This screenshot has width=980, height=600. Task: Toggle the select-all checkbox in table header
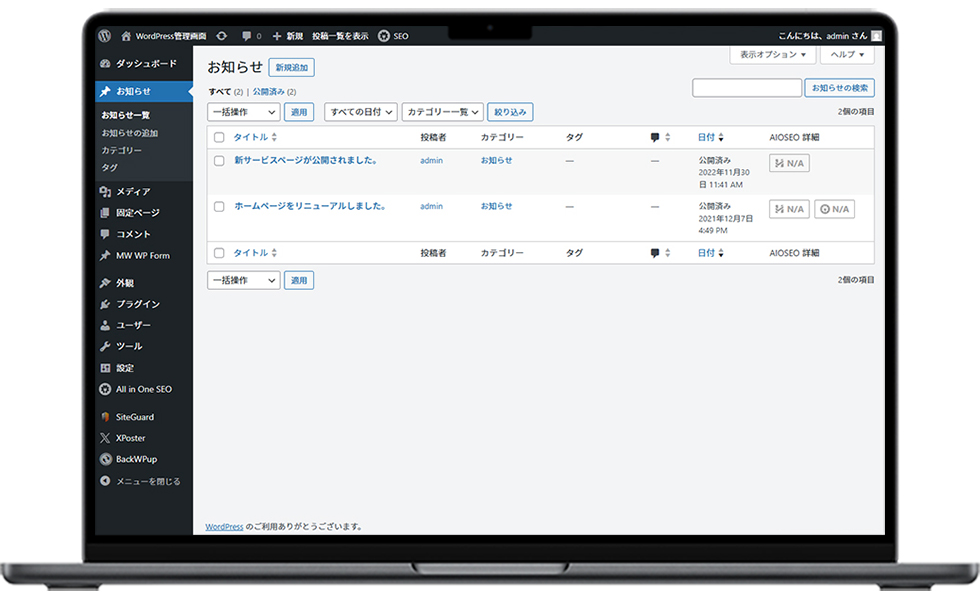[x=219, y=137]
